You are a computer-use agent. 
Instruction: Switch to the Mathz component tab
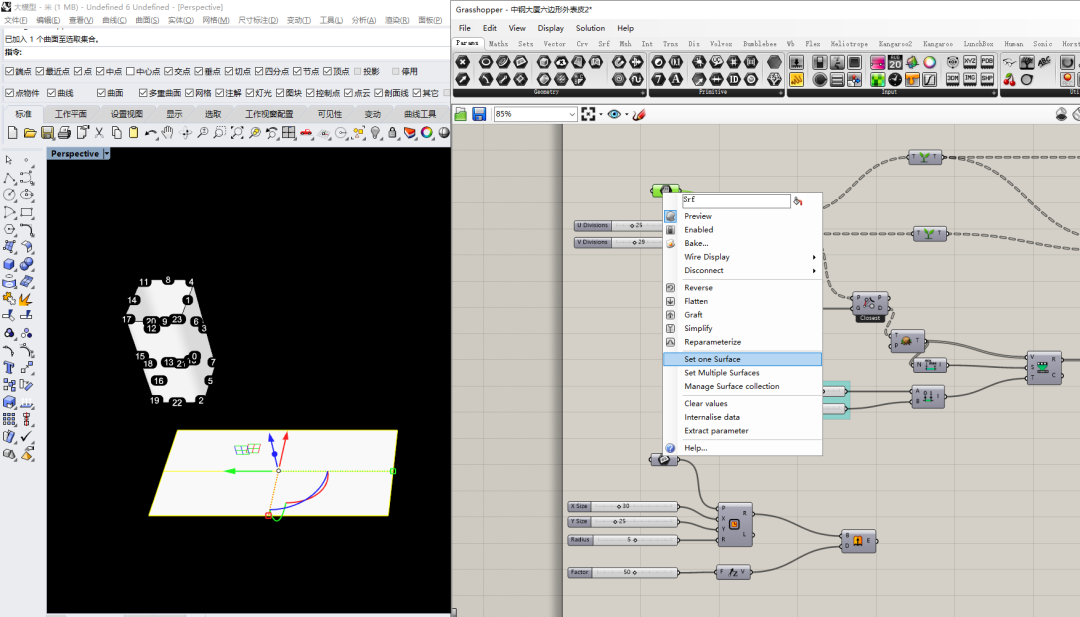pyautogui.click(x=499, y=44)
